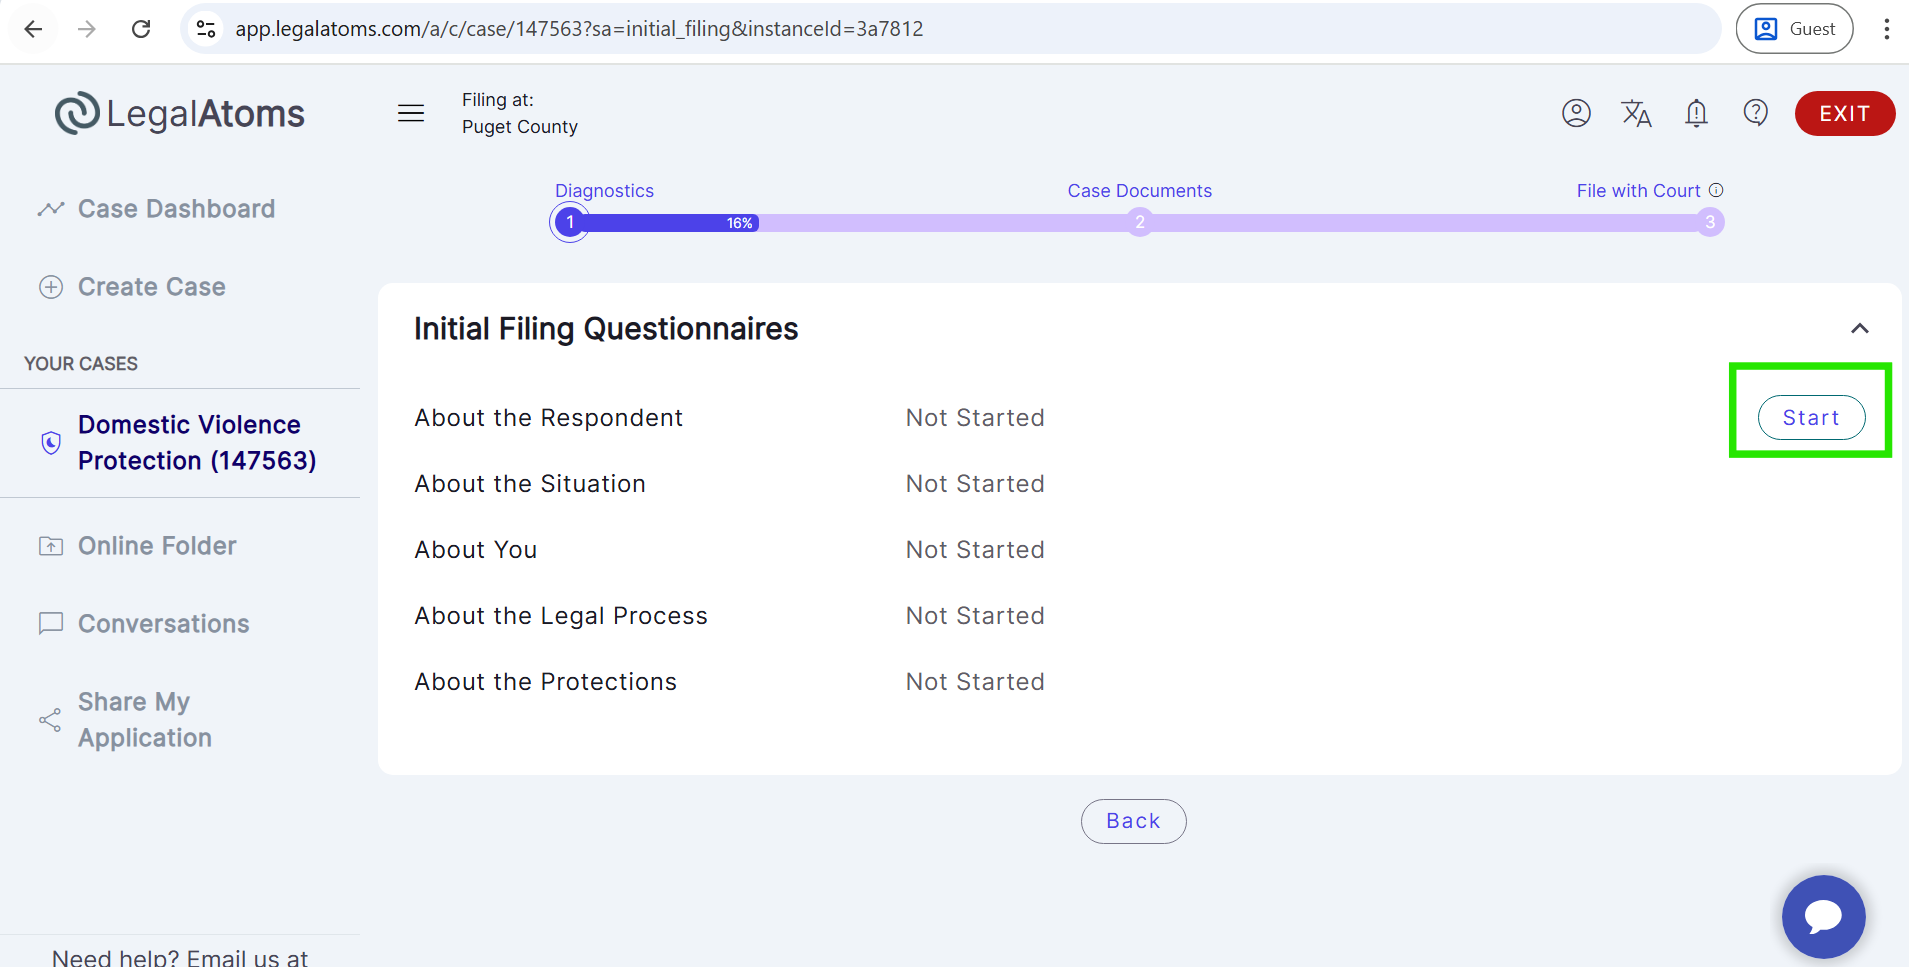
Task: Click step 2 Case Documents marker
Action: pos(1139,222)
